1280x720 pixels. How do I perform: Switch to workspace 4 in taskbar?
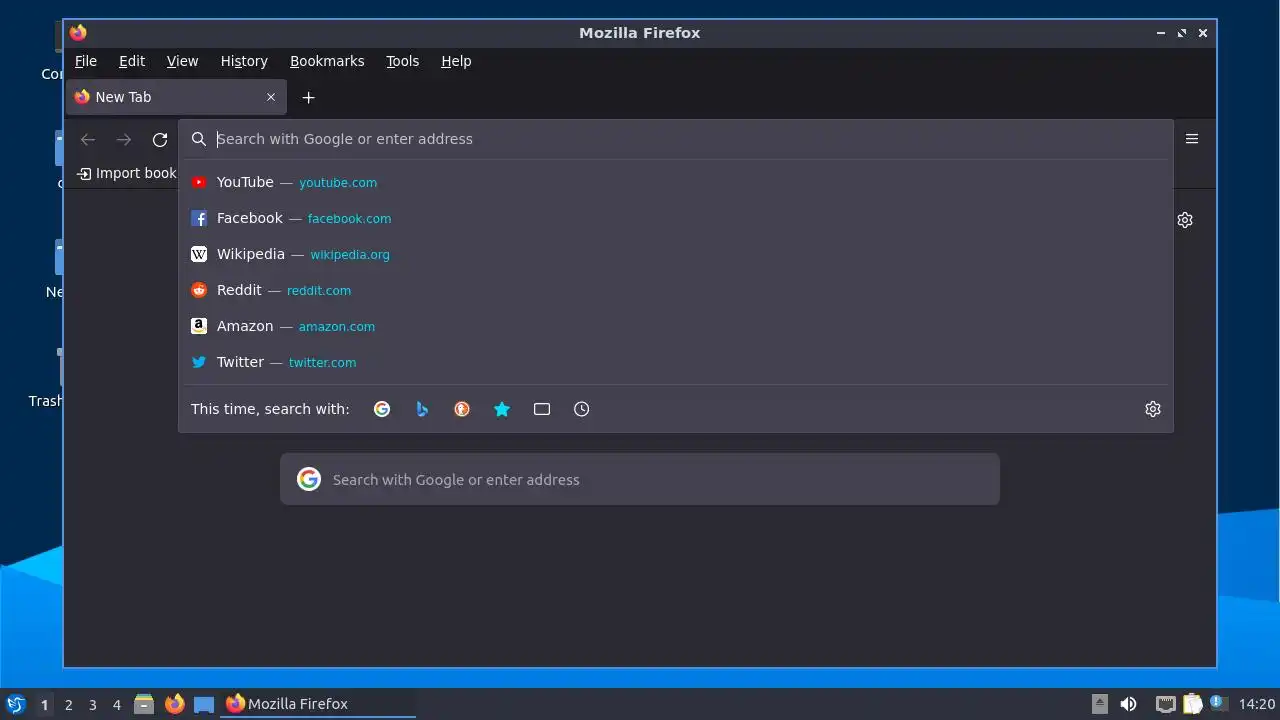[117, 705]
